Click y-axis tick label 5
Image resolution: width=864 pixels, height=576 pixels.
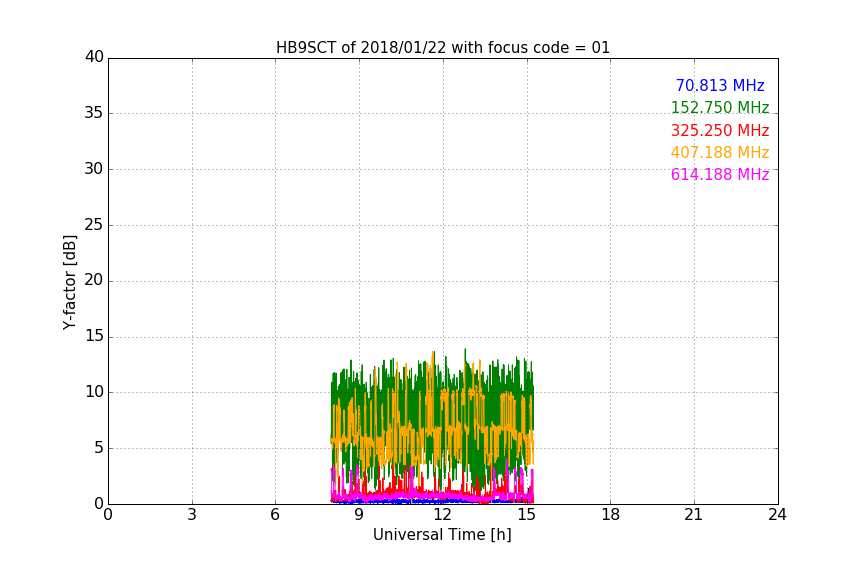(99, 448)
